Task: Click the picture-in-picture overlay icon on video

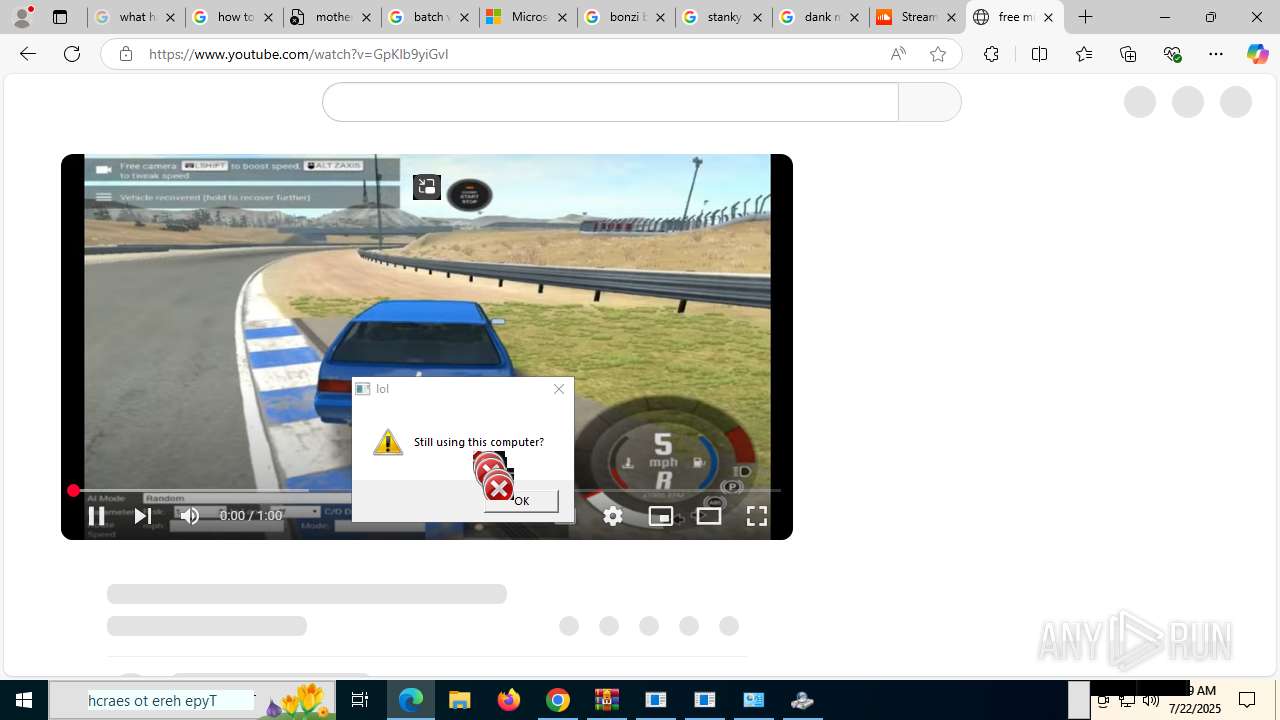Action: click(427, 186)
